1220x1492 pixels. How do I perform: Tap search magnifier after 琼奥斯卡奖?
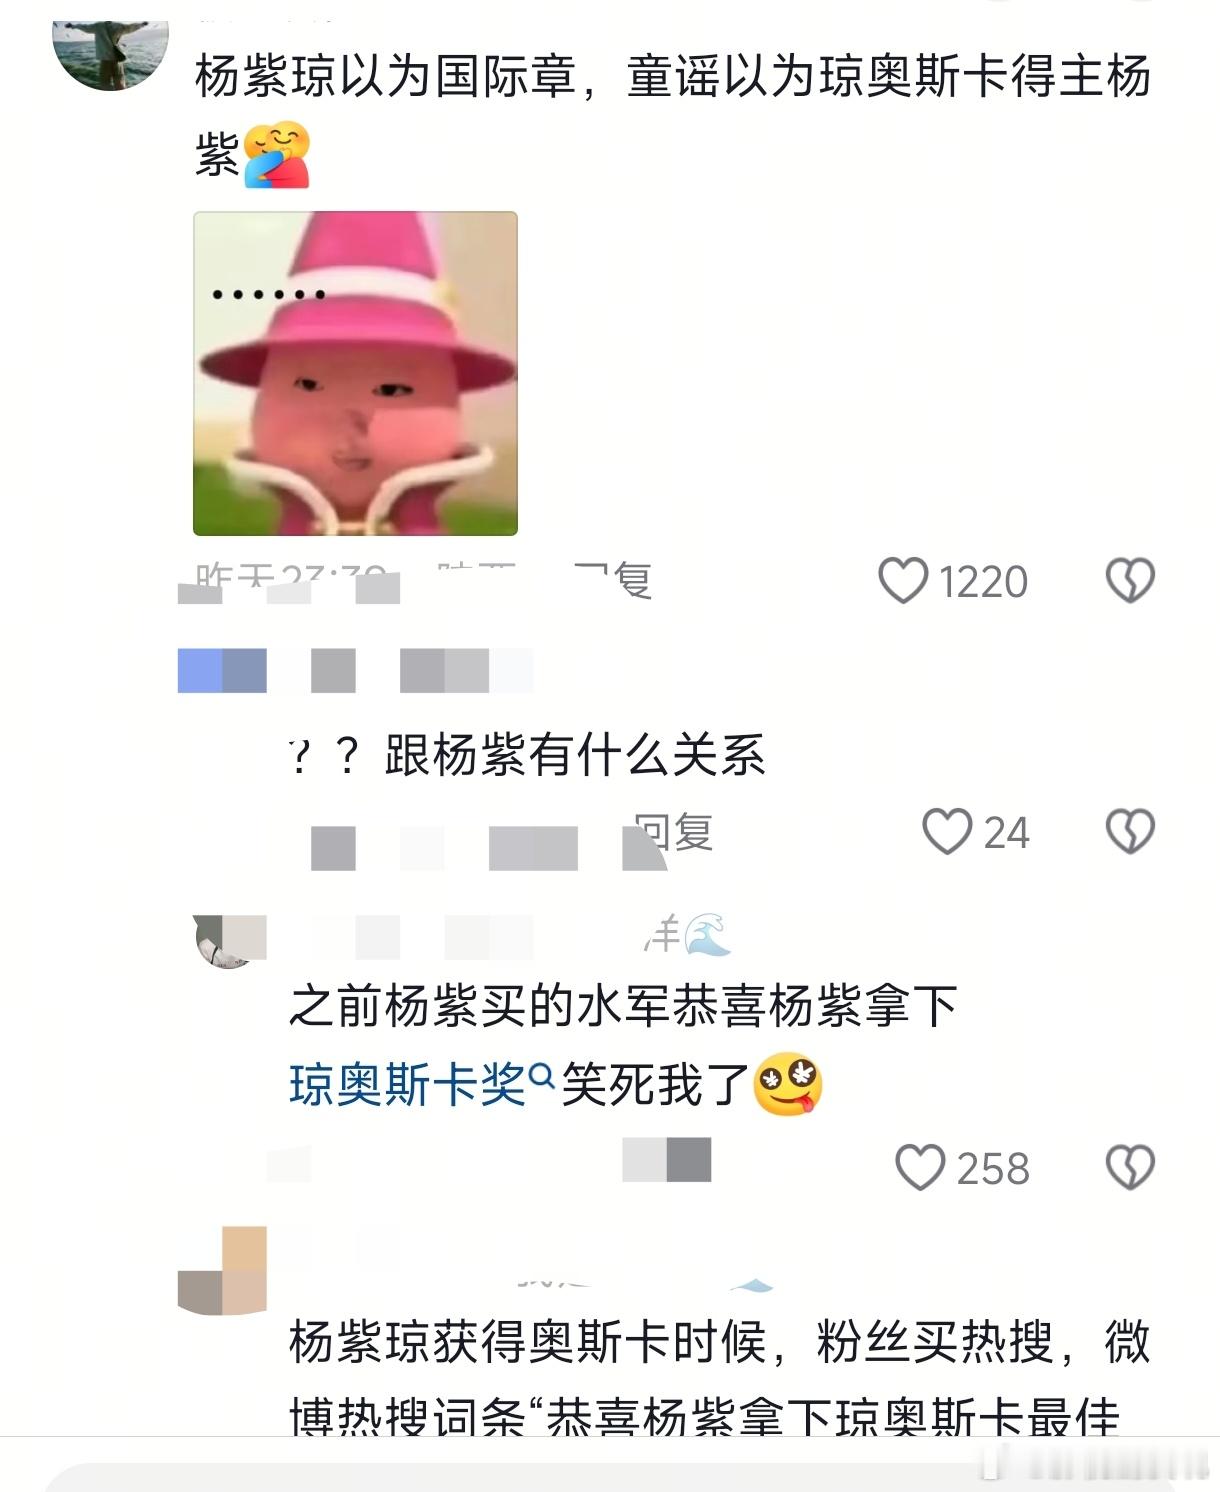click(541, 1077)
